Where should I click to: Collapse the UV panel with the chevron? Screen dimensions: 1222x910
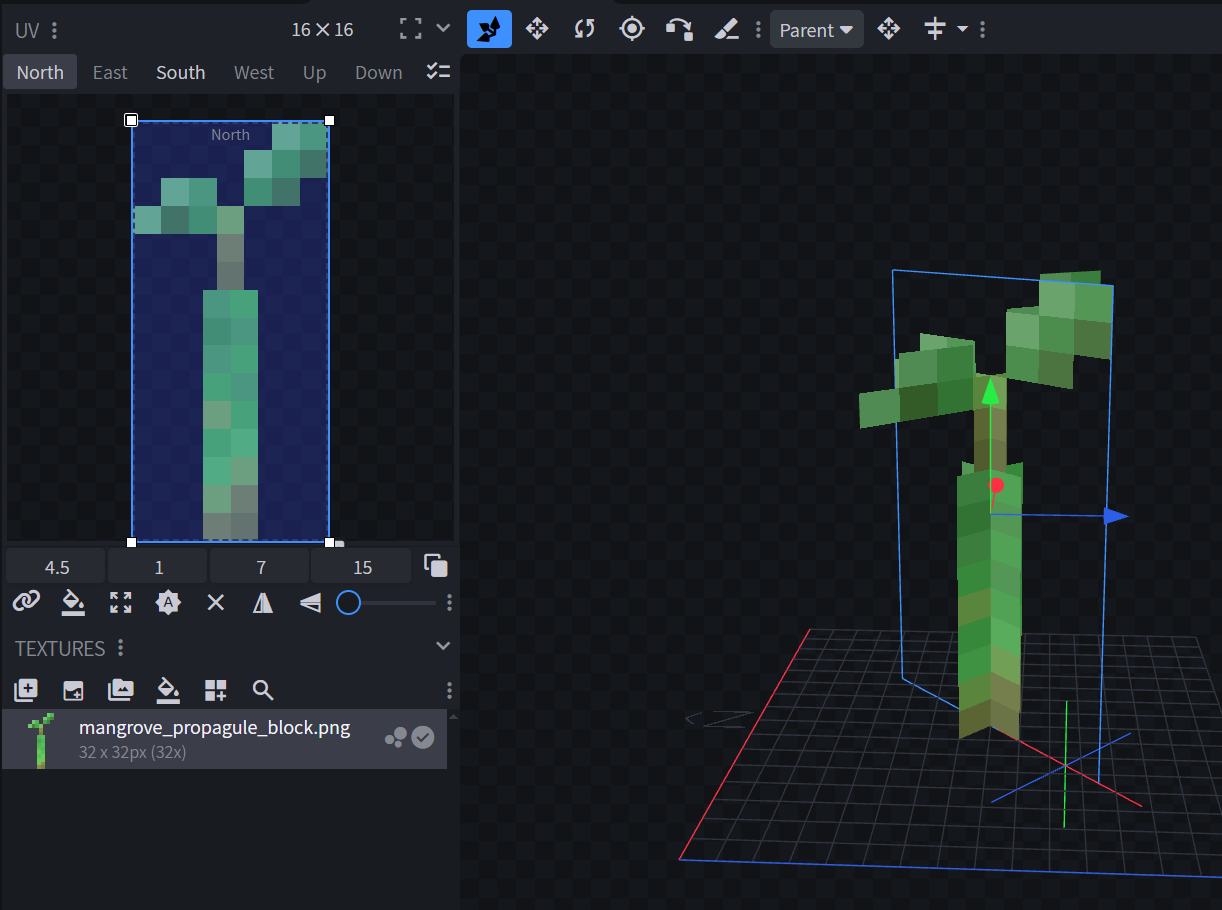[x=444, y=28]
